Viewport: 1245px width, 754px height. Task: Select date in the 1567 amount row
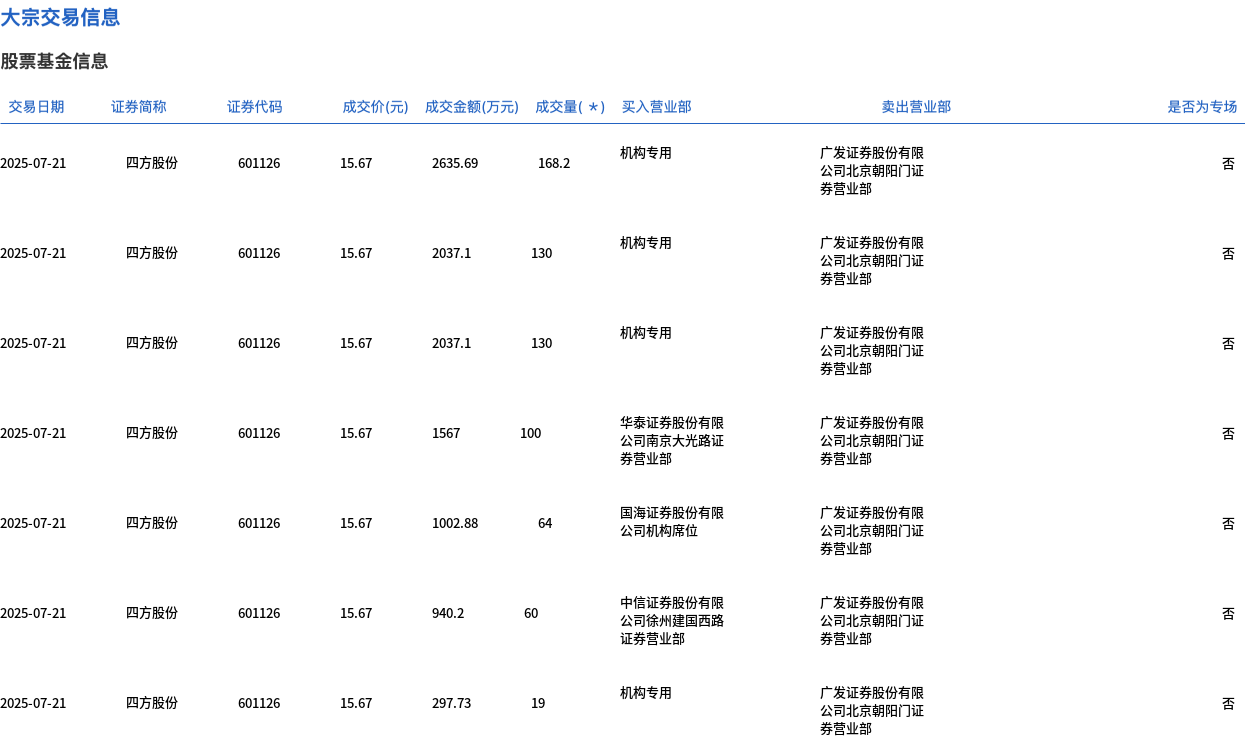click(x=33, y=433)
